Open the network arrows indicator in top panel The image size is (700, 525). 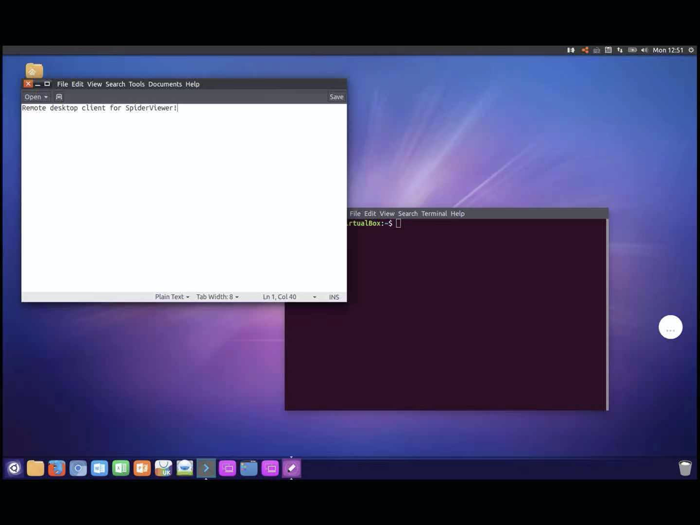(x=620, y=50)
